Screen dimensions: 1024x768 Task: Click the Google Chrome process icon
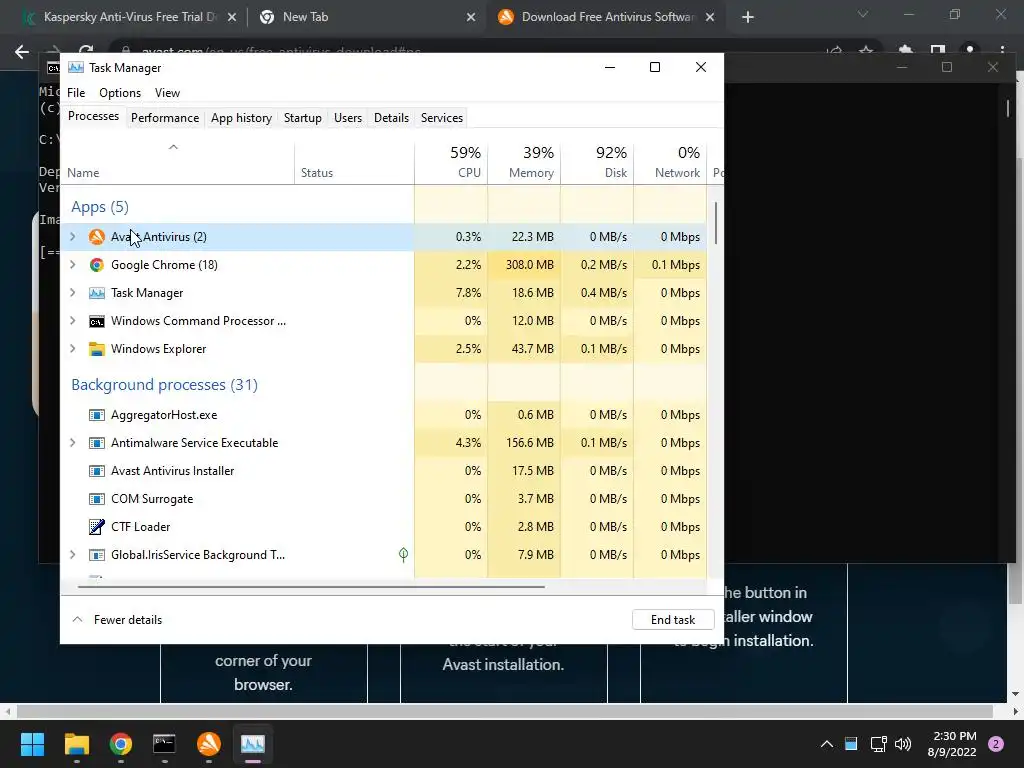pos(97,265)
